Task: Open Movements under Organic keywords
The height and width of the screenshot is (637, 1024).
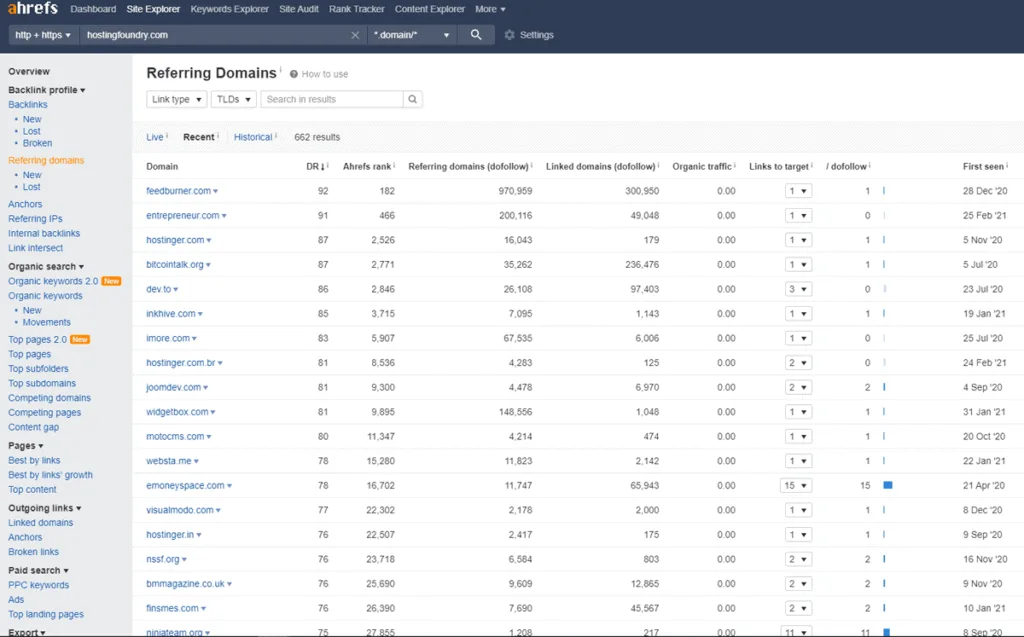Action: pos(46,322)
